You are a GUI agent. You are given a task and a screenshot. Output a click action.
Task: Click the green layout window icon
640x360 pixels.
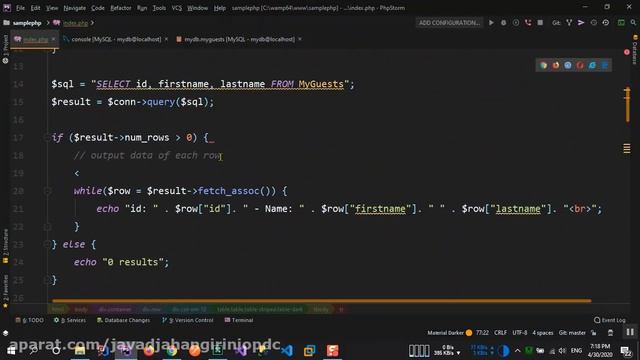[x=621, y=23]
